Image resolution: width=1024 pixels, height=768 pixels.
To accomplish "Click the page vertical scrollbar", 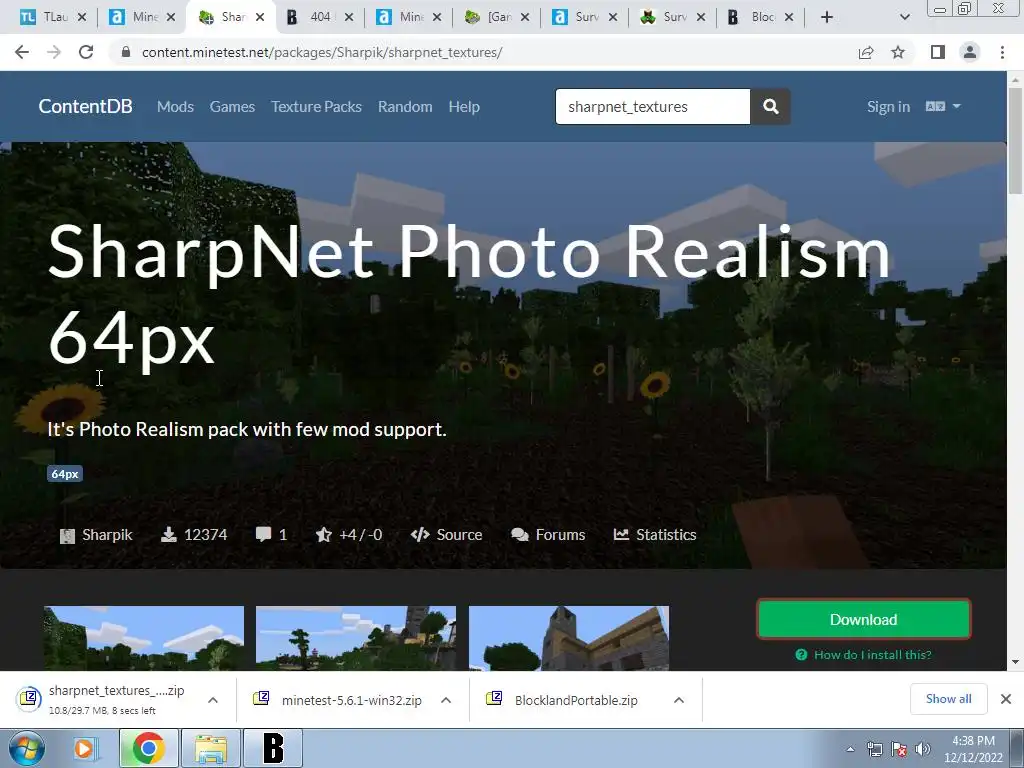I will 1015,140.
